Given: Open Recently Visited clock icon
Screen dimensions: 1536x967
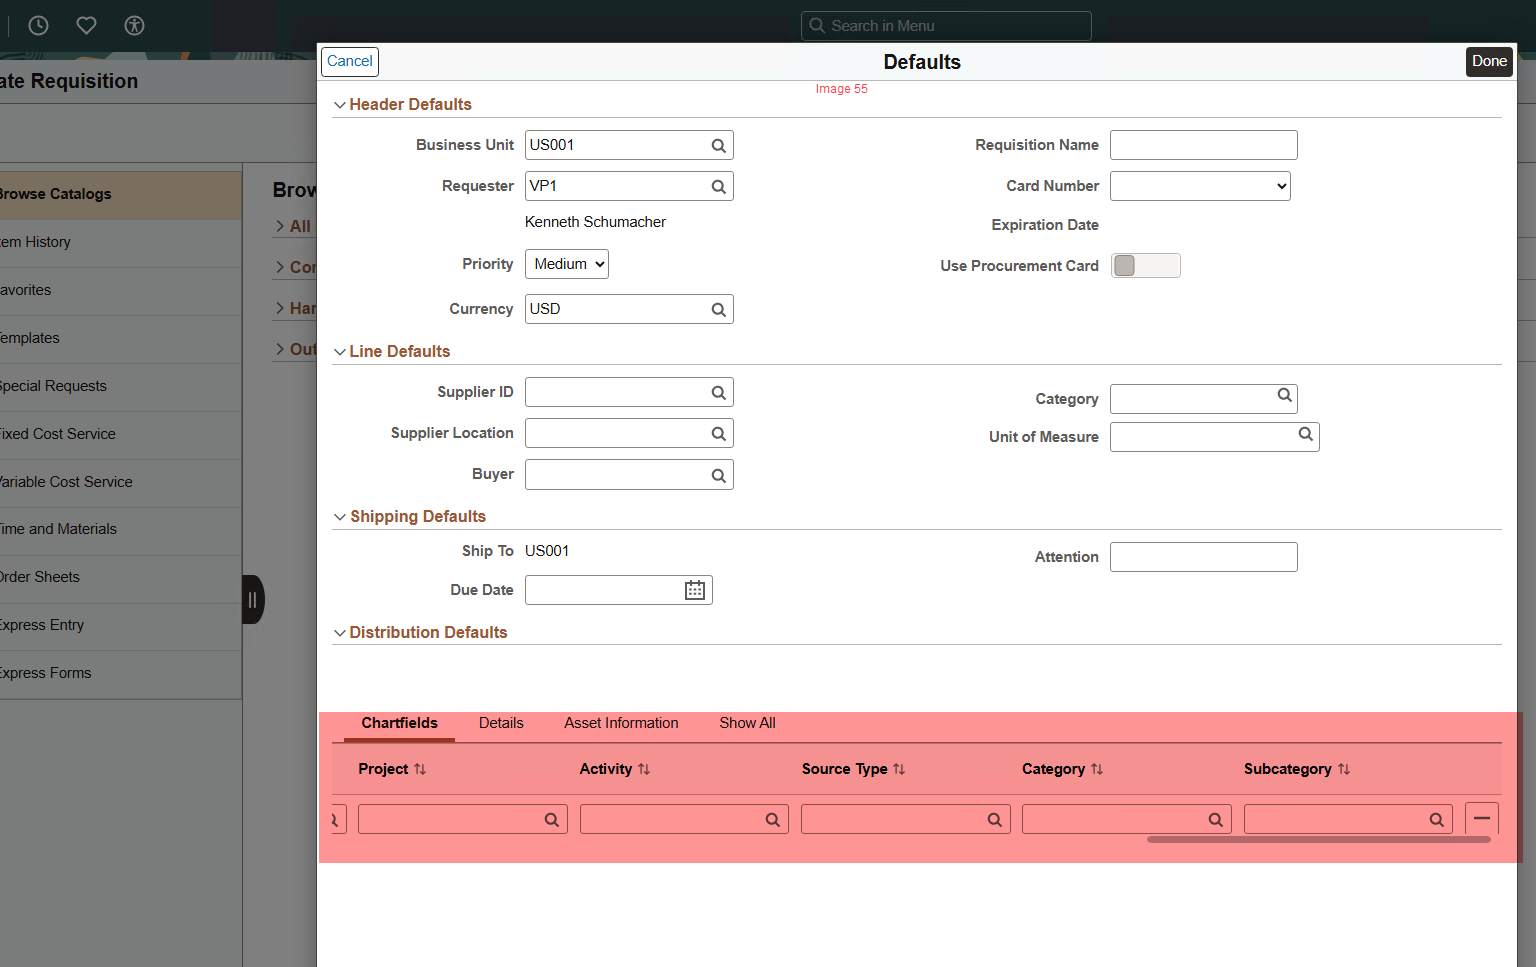Looking at the screenshot, I should coord(38,26).
